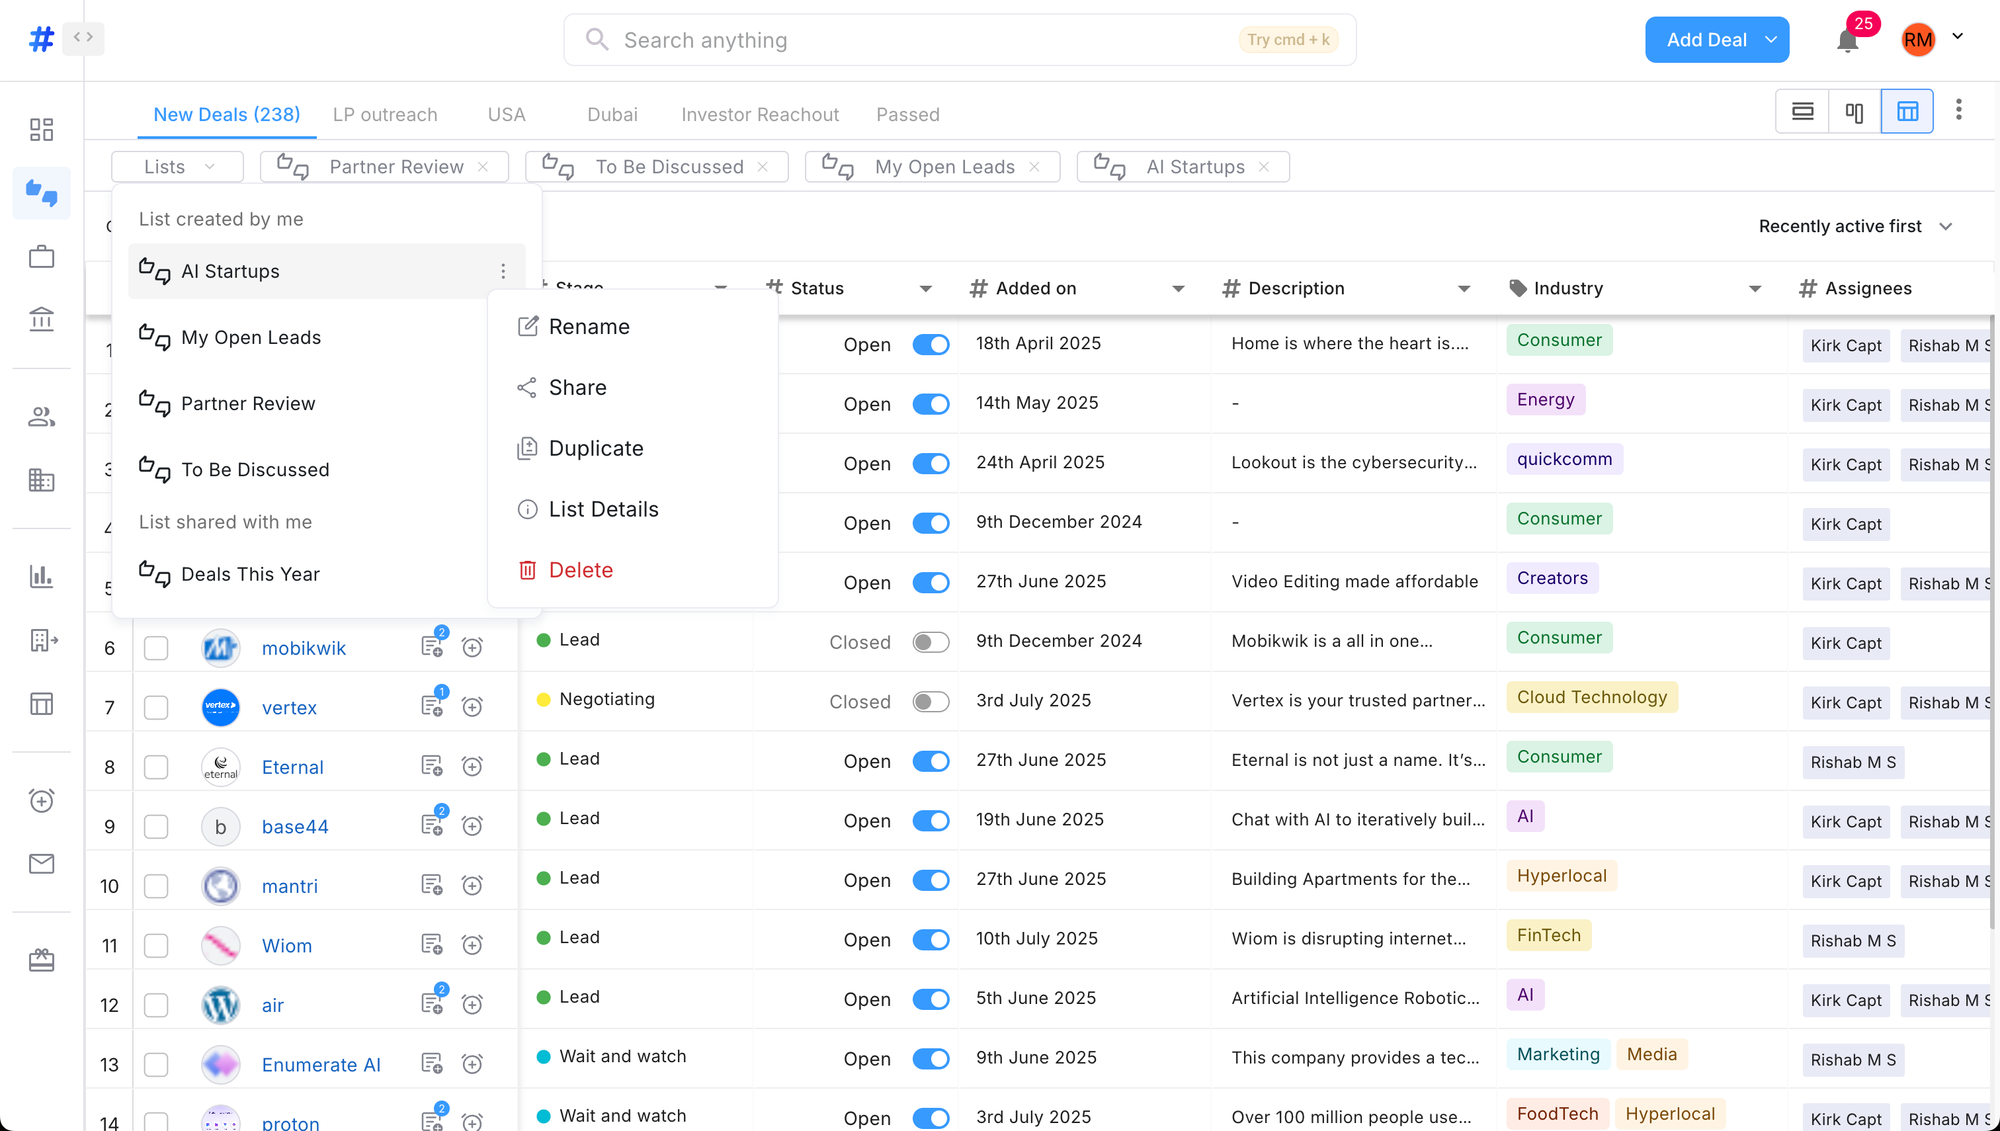The width and height of the screenshot is (2000, 1131).
Task: Select Deals This Year shared list
Action: click(x=326, y=575)
